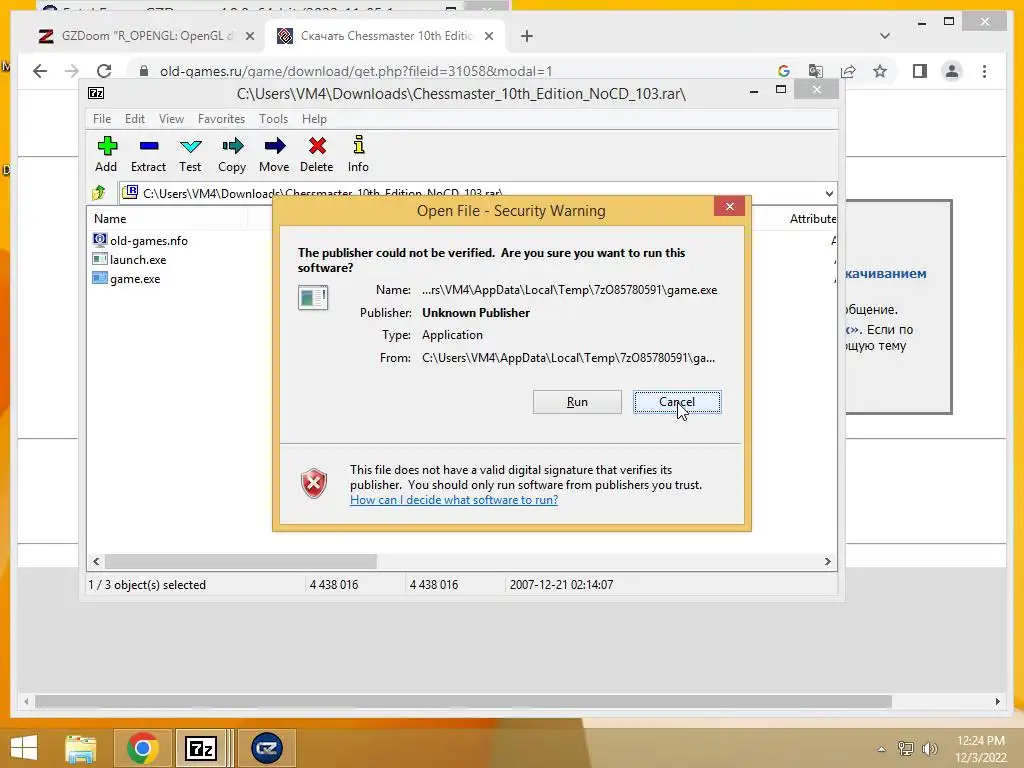Toggle Chrome side panel icon
This screenshot has width=1024, height=768.
(920, 71)
